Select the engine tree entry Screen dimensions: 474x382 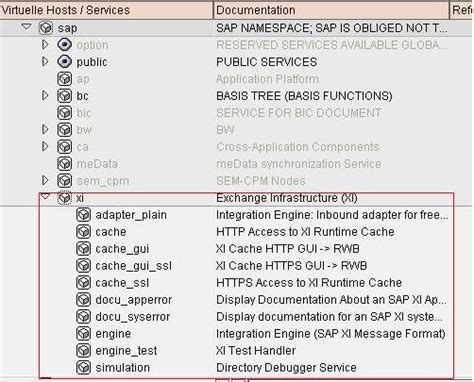click(113, 334)
